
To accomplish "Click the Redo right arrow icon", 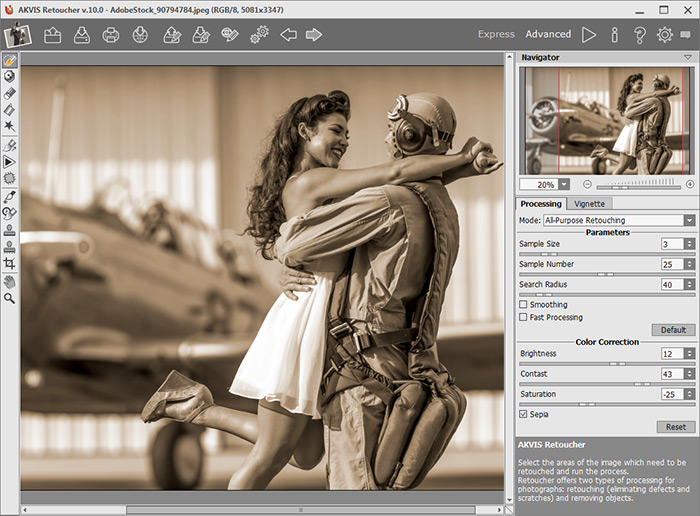I will (314, 35).
